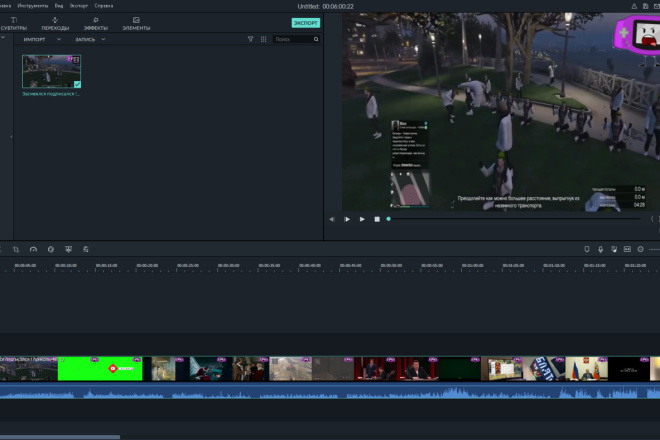The width and height of the screenshot is (660, 440).
Task: Select the green screen clip on timeline
Action: click(100, 369)
